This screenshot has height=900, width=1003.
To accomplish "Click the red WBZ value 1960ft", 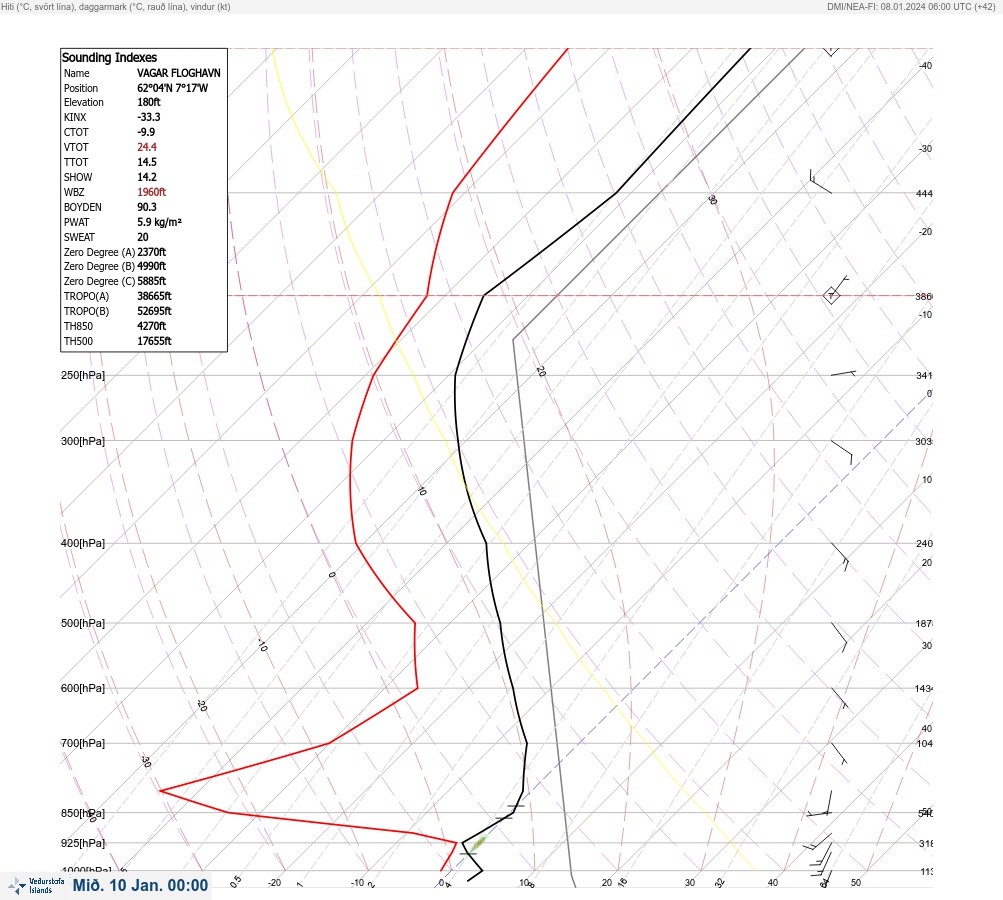I will tap(151, 192).
